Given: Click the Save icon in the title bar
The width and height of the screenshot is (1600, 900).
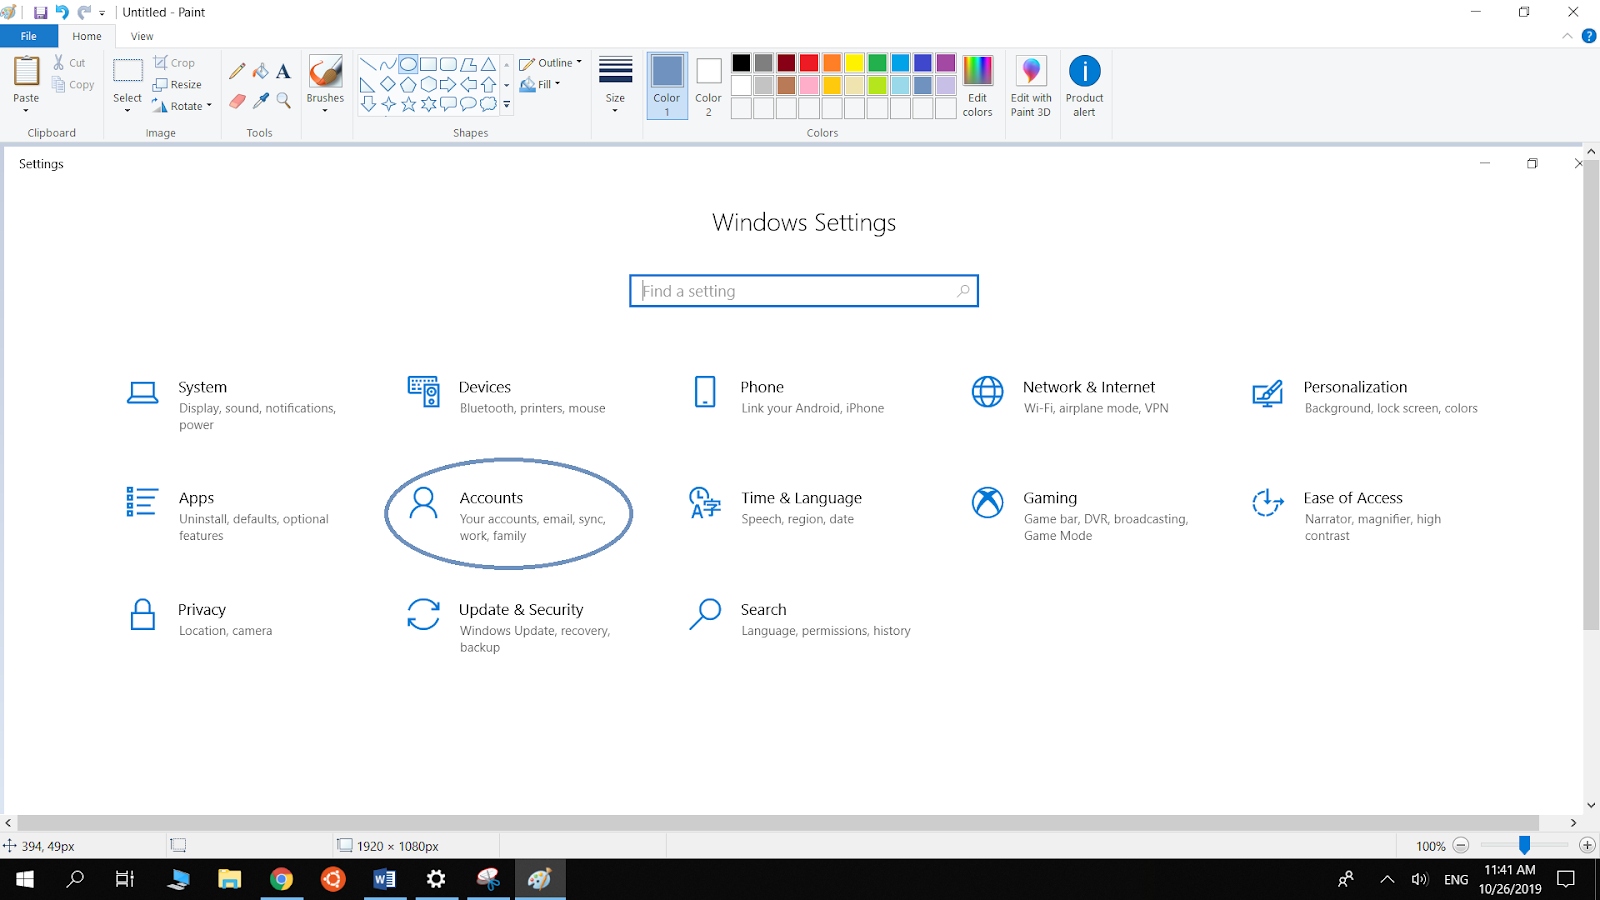Looking at the screenshot, I should pos(40,13).
